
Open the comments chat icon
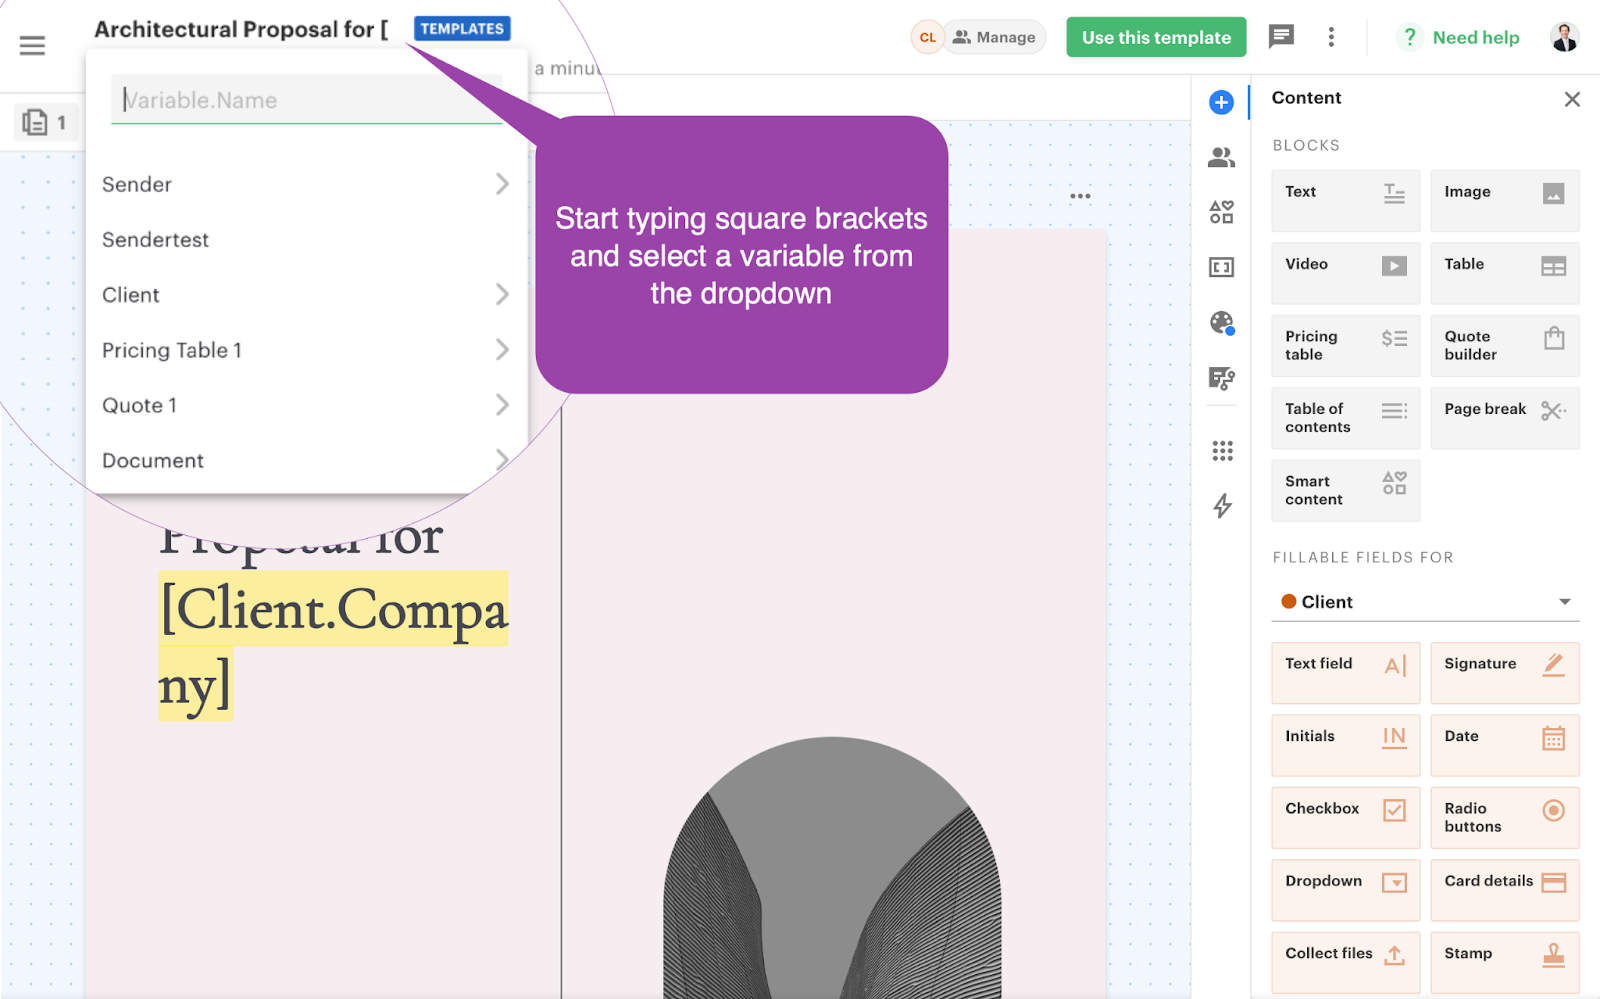(1280, 37)
